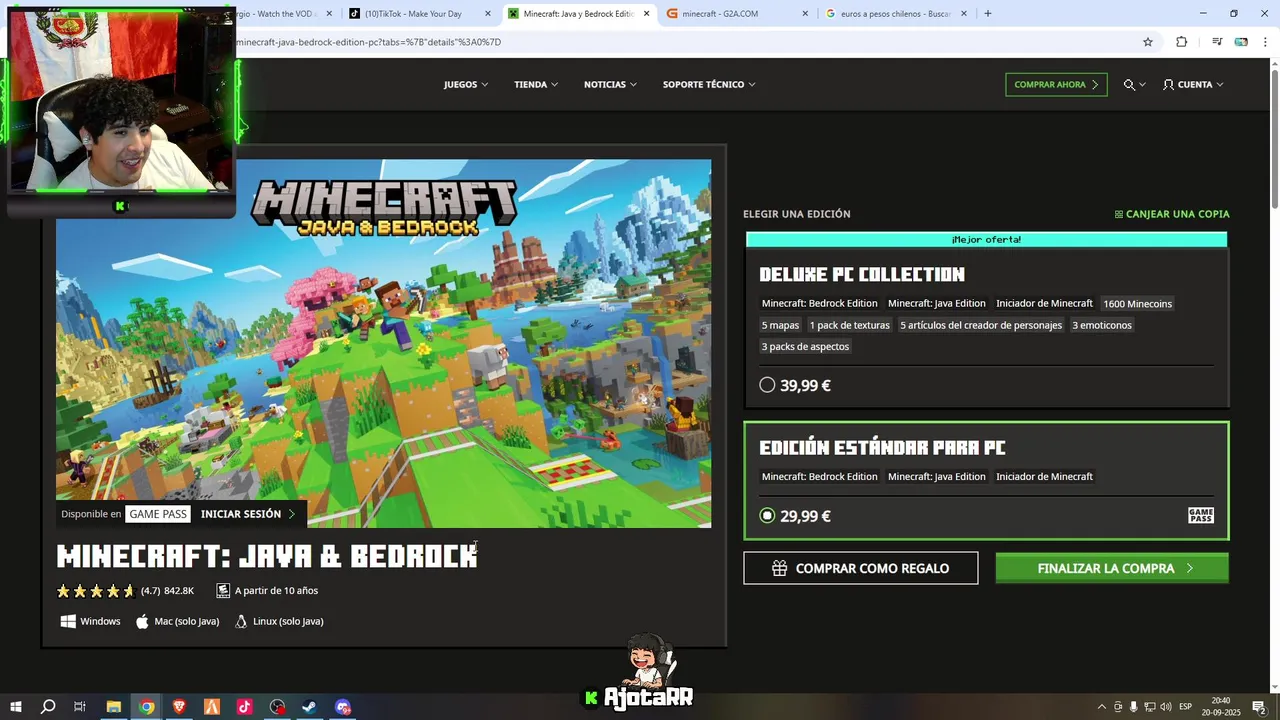Click the Linux penguin platform icon

(x=241, y=621)
